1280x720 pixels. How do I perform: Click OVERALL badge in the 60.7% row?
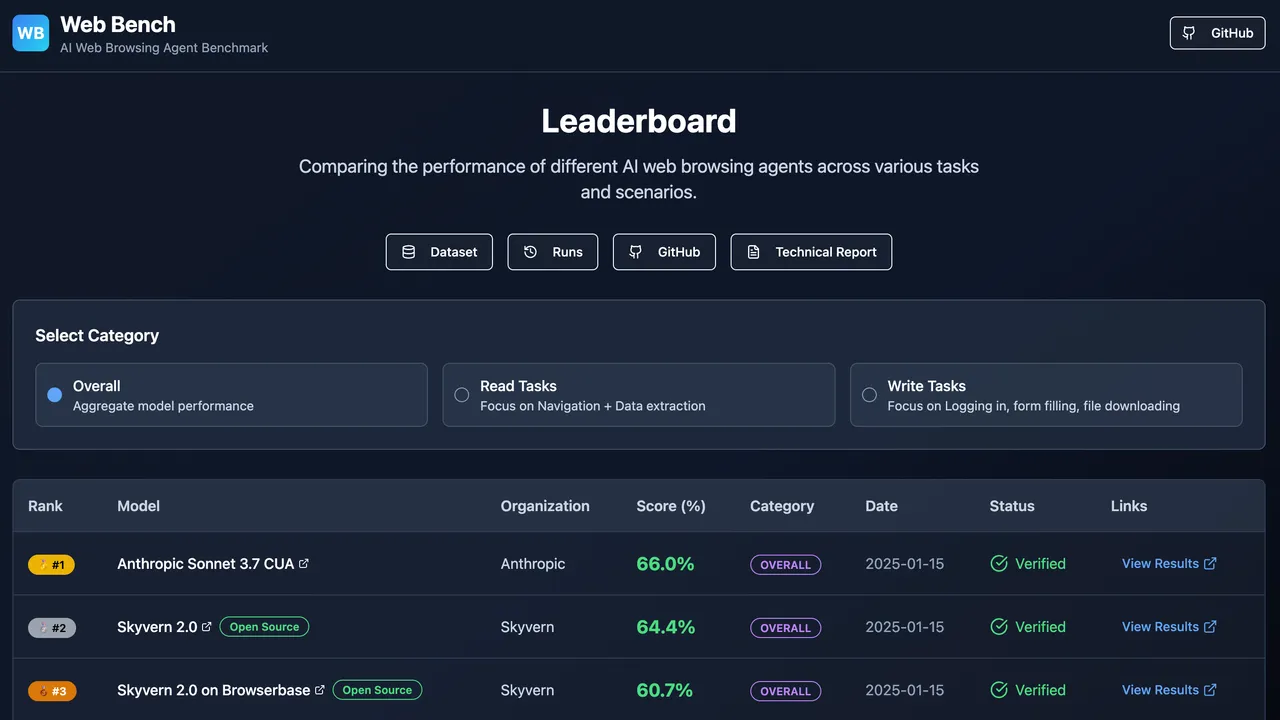click(786, 691)
